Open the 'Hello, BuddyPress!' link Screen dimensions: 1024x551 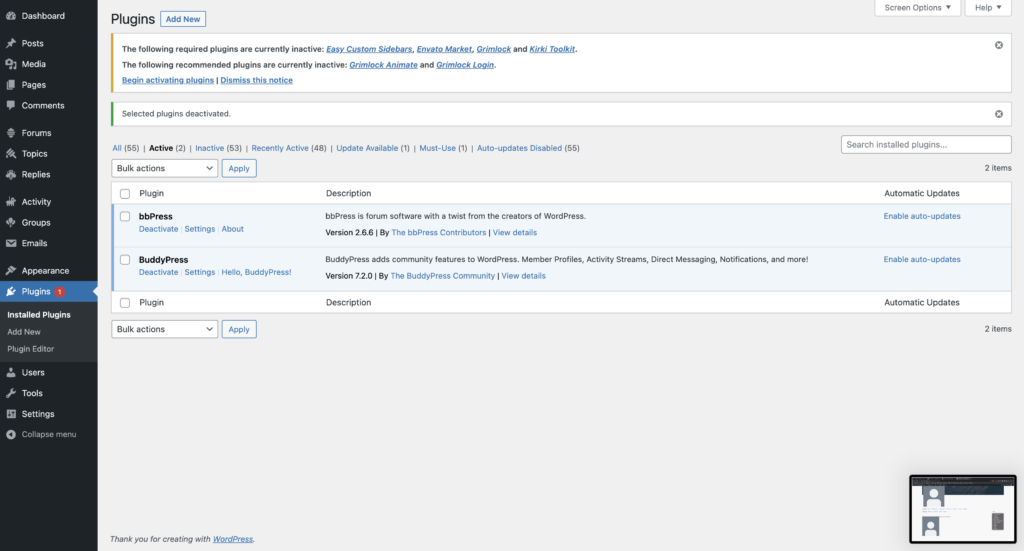256,272
